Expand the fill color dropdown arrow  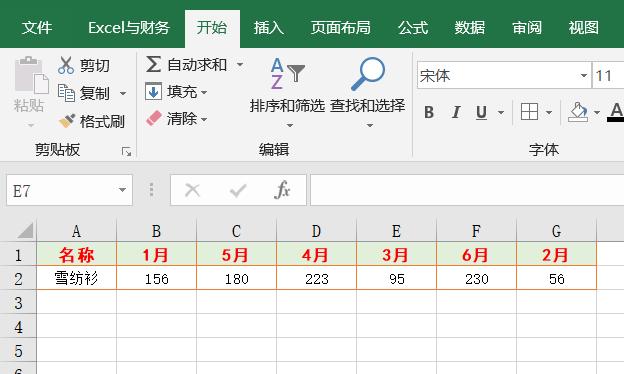(597, 113)
